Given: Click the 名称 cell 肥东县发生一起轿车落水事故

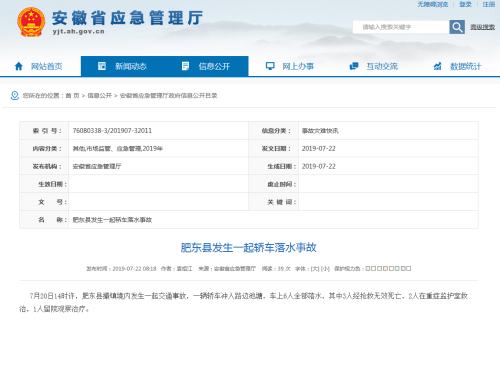Looking at the screenshot, I should (x=112, y=220).
